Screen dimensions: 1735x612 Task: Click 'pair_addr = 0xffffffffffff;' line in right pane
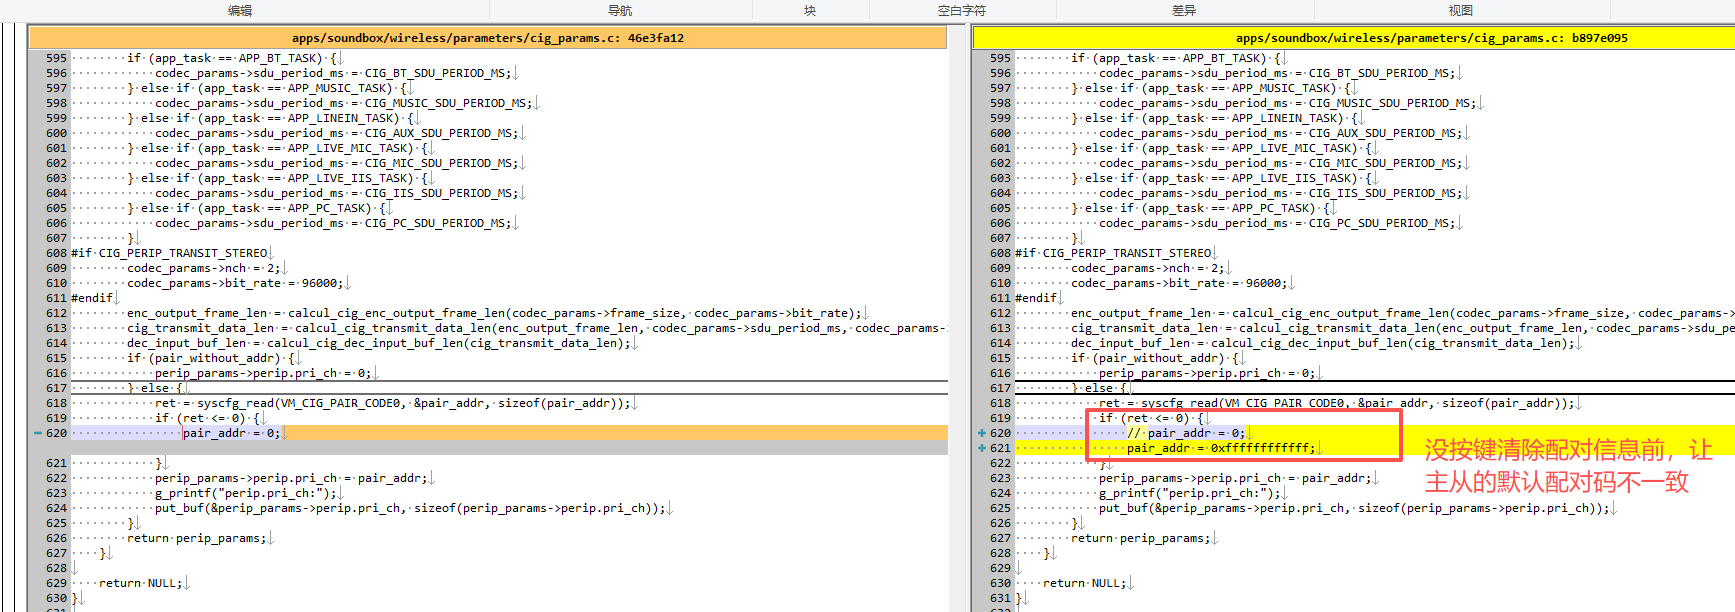coord(1221,448)
